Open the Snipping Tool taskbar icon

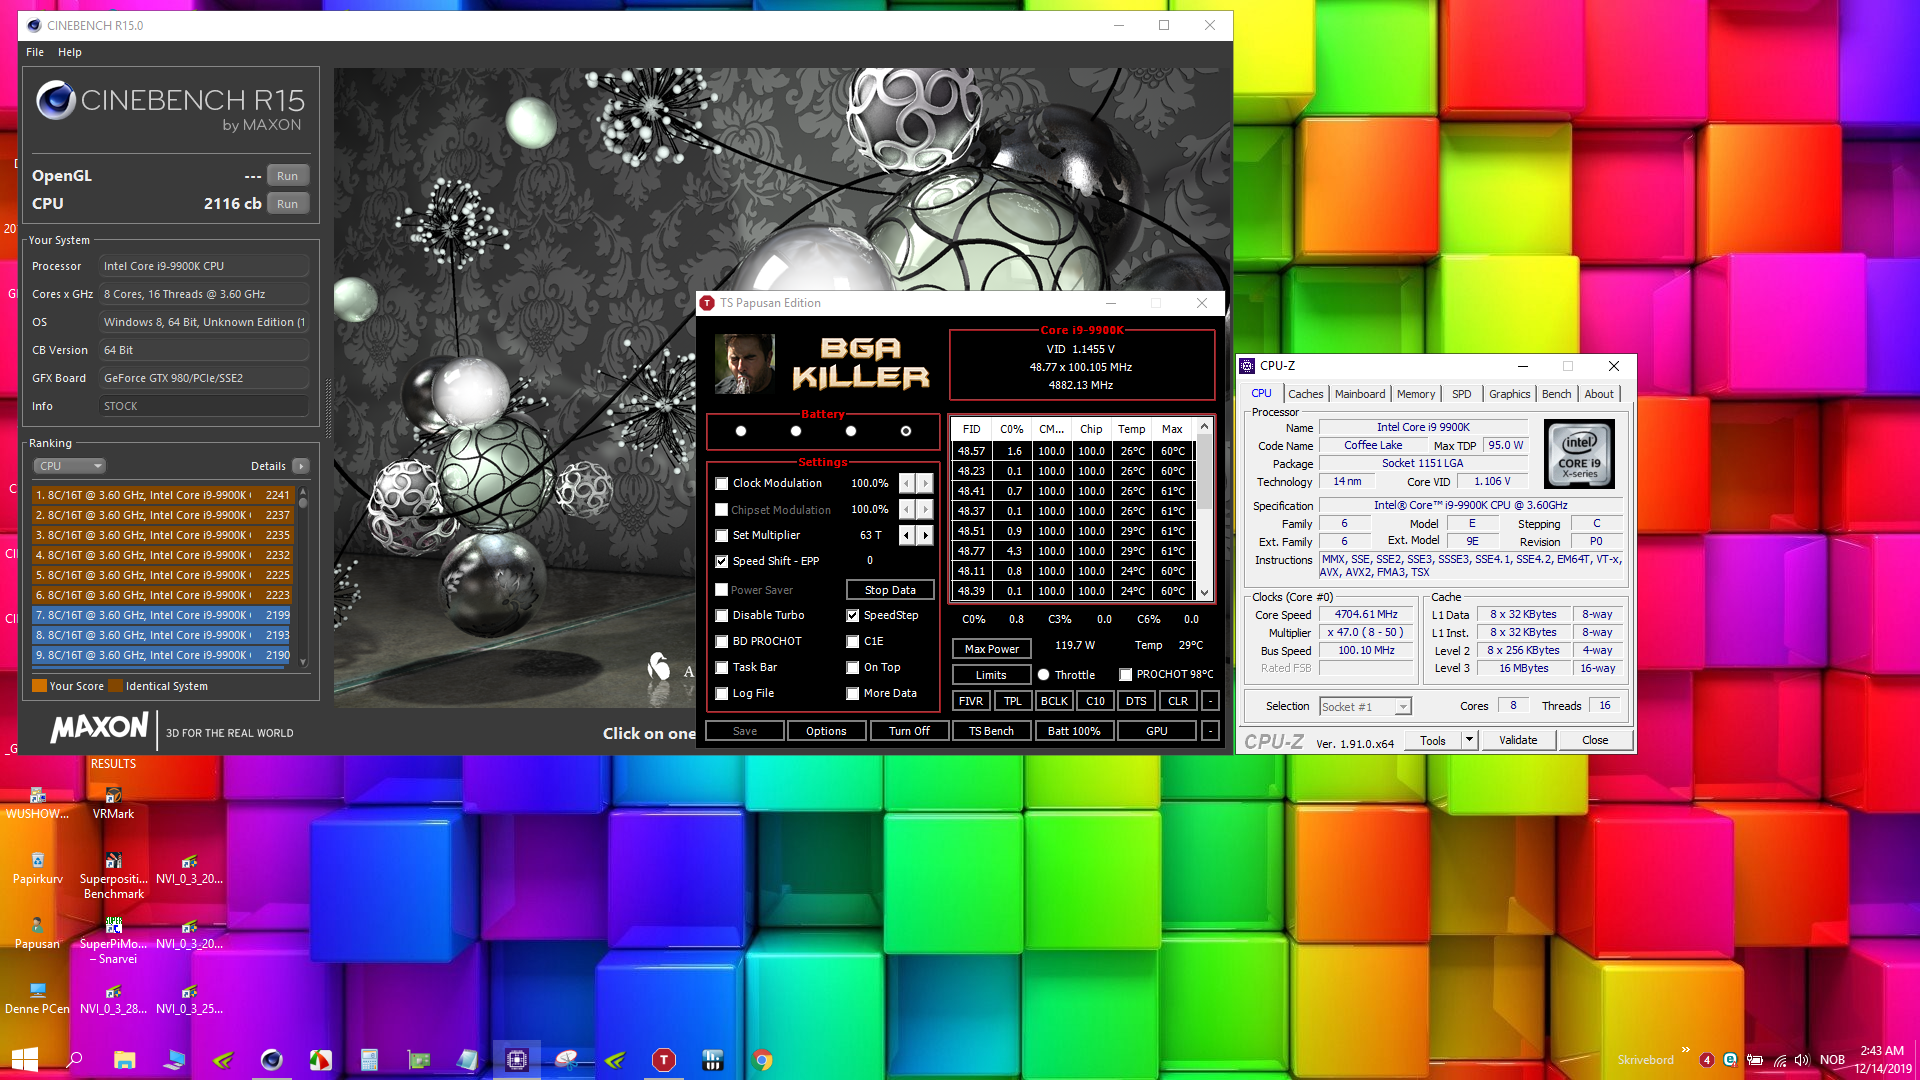[x=566, y=1060]
